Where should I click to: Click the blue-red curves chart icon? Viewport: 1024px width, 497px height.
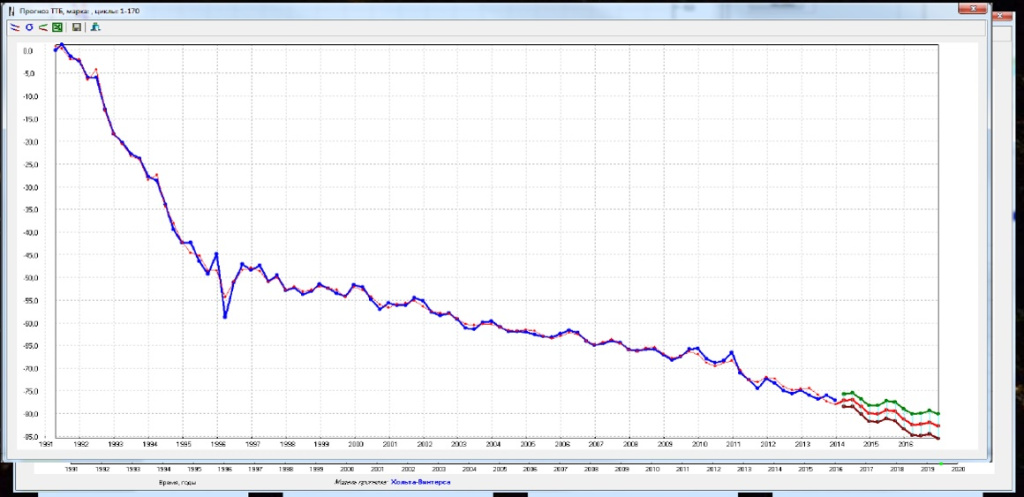14,27
